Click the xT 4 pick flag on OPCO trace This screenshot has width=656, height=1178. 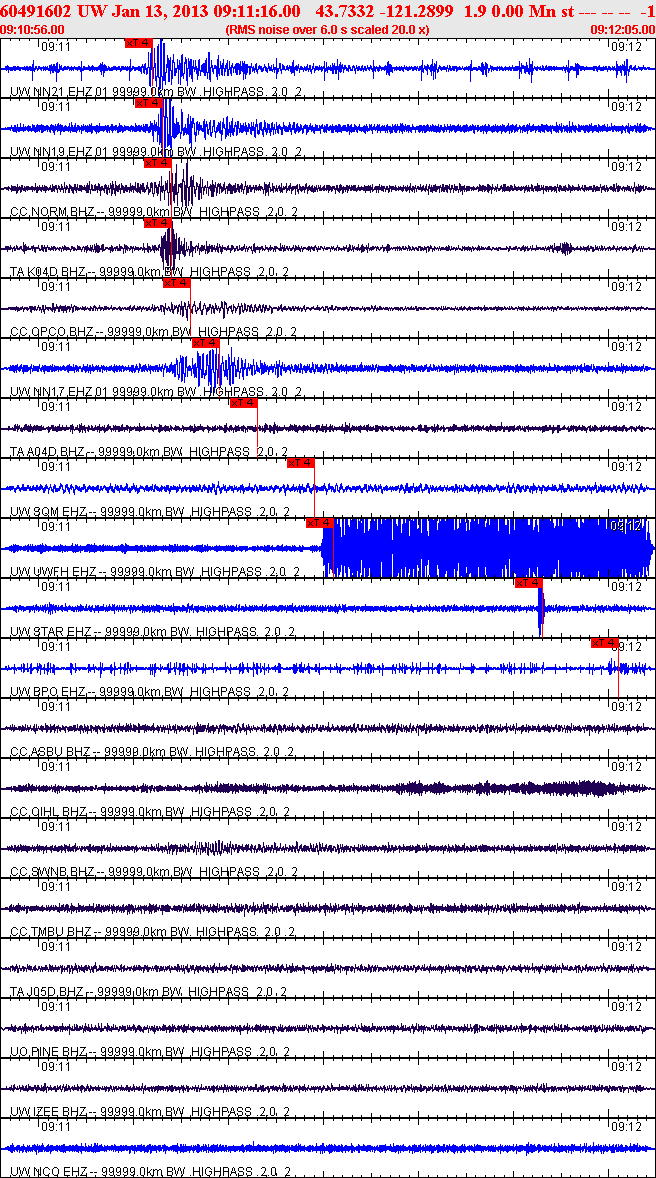coord(176,283)
